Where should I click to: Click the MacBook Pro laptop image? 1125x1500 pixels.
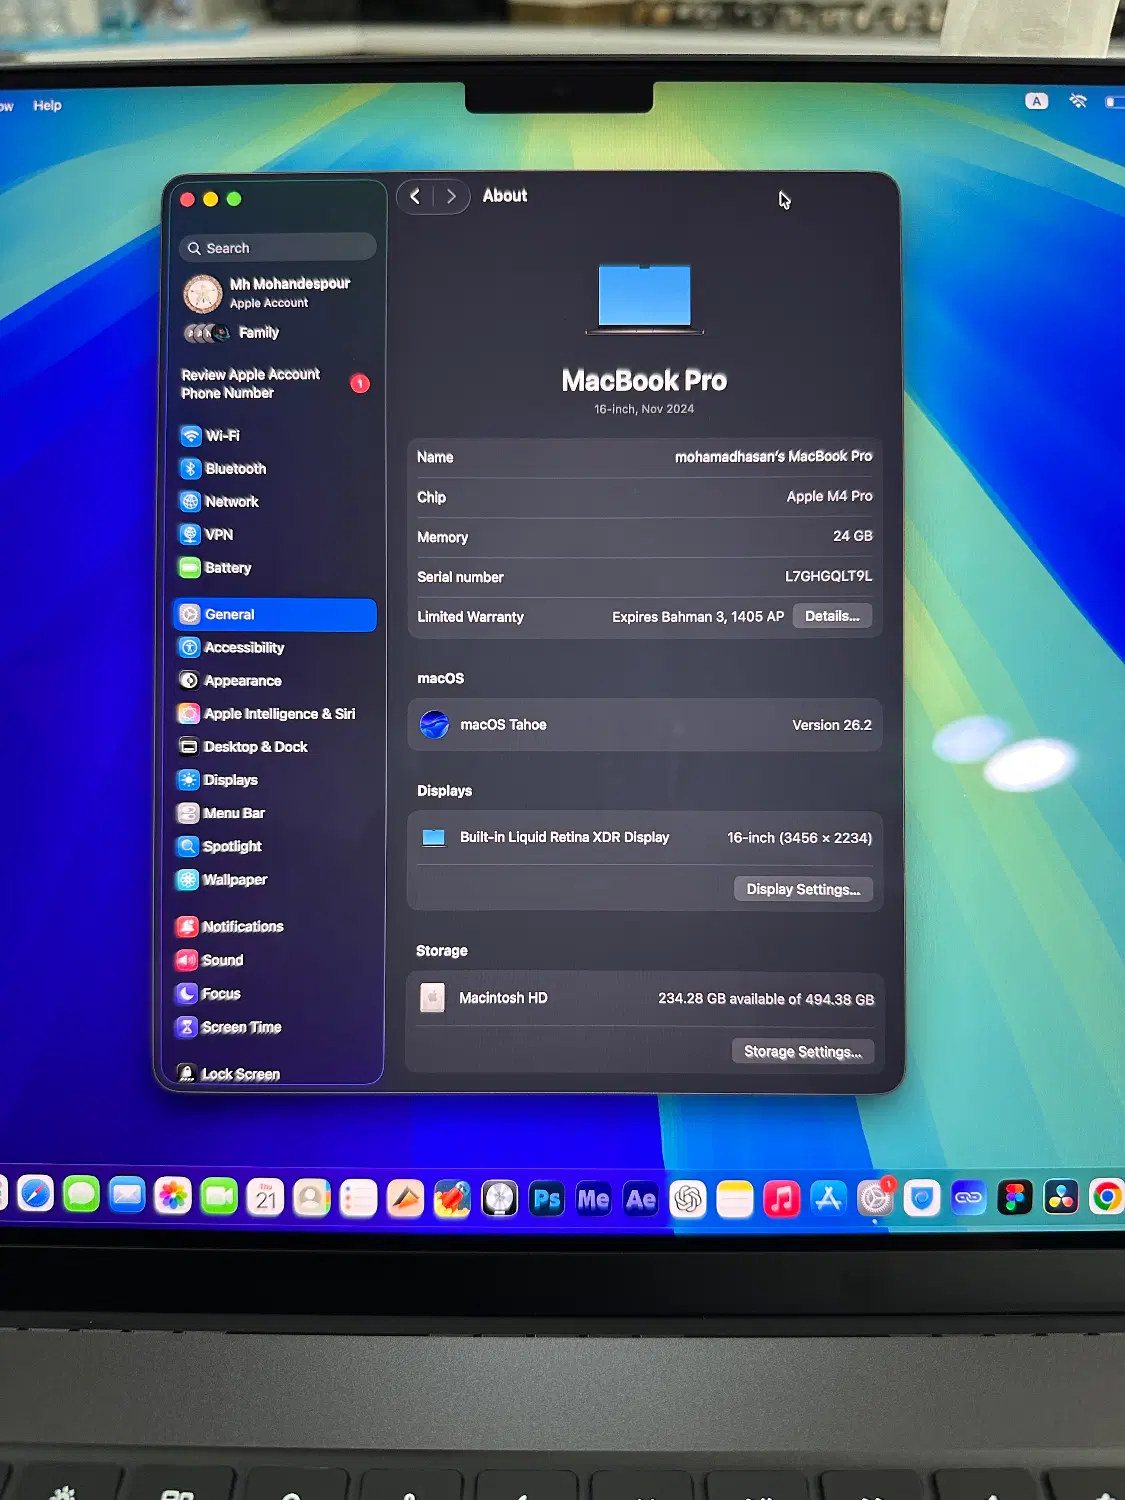pyautogui.click(x=645, y=299)
